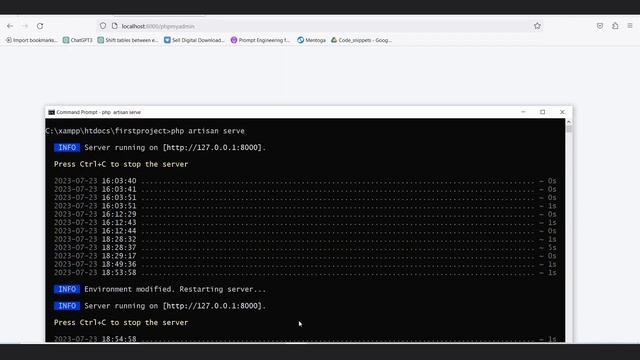Click the log timestamp 18:53:58
Screen dimensions: 640x360
(119, 273)
